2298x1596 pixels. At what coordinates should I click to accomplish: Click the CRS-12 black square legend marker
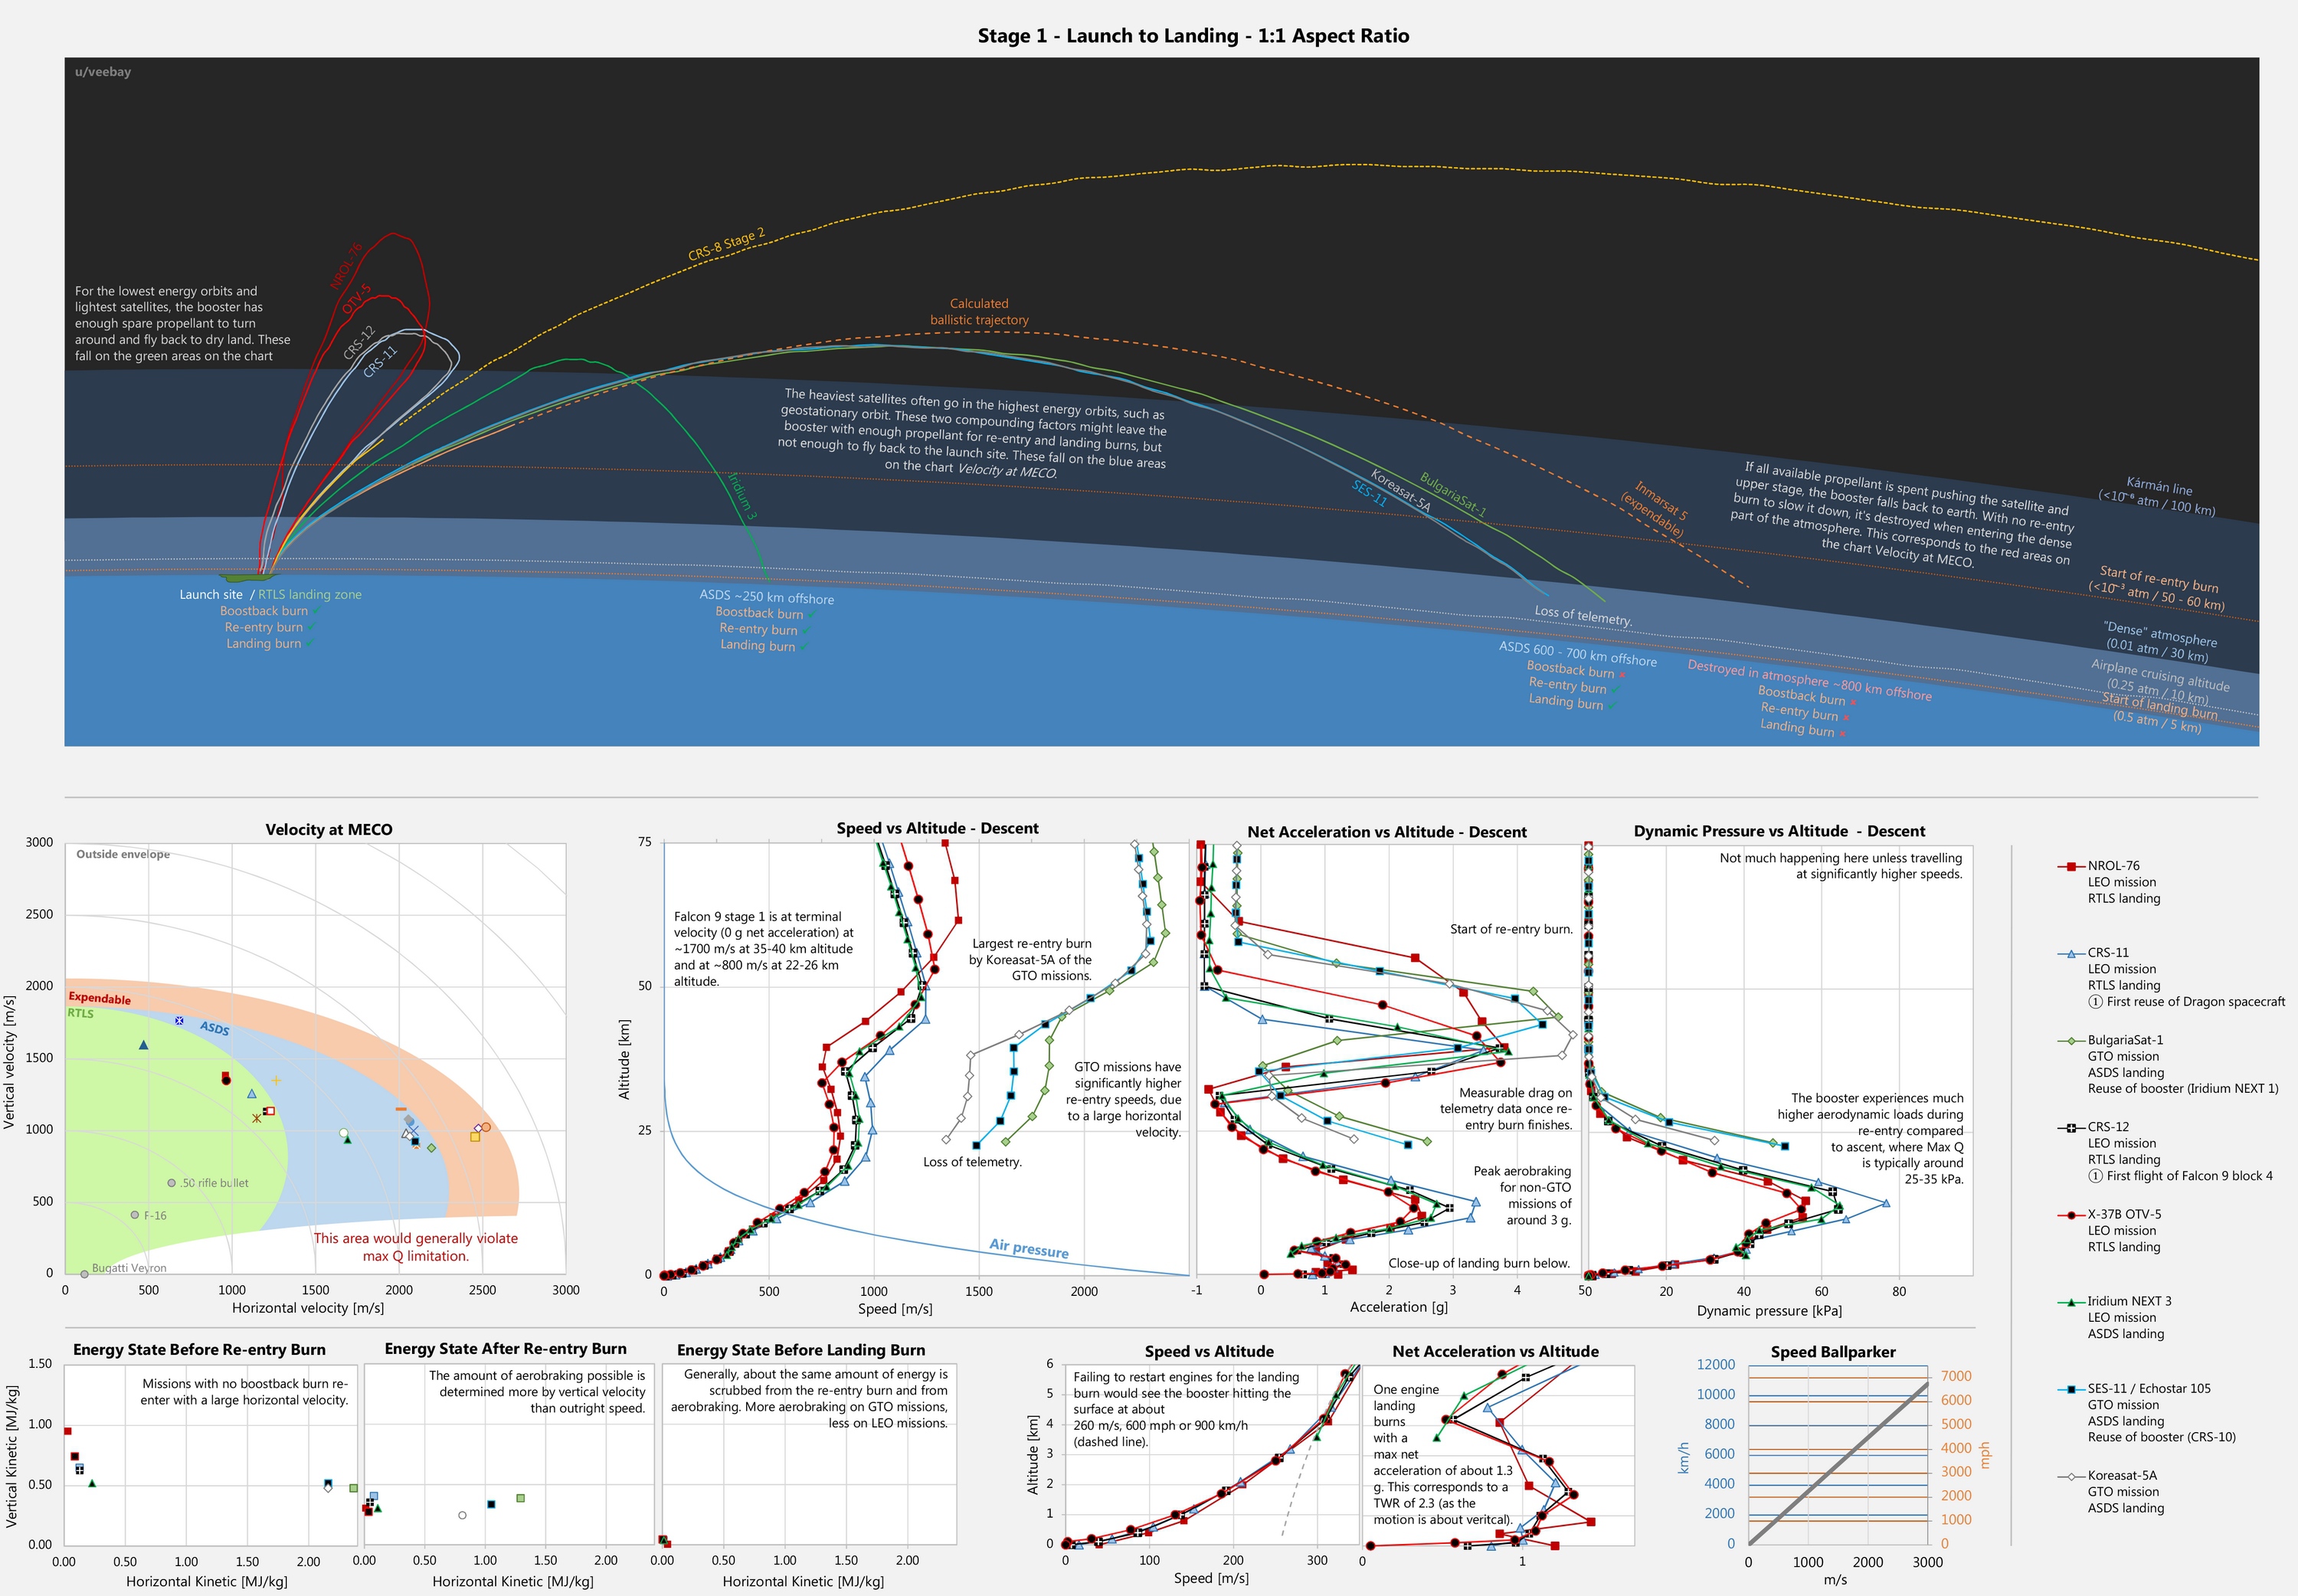[x=2070, y=1127]
